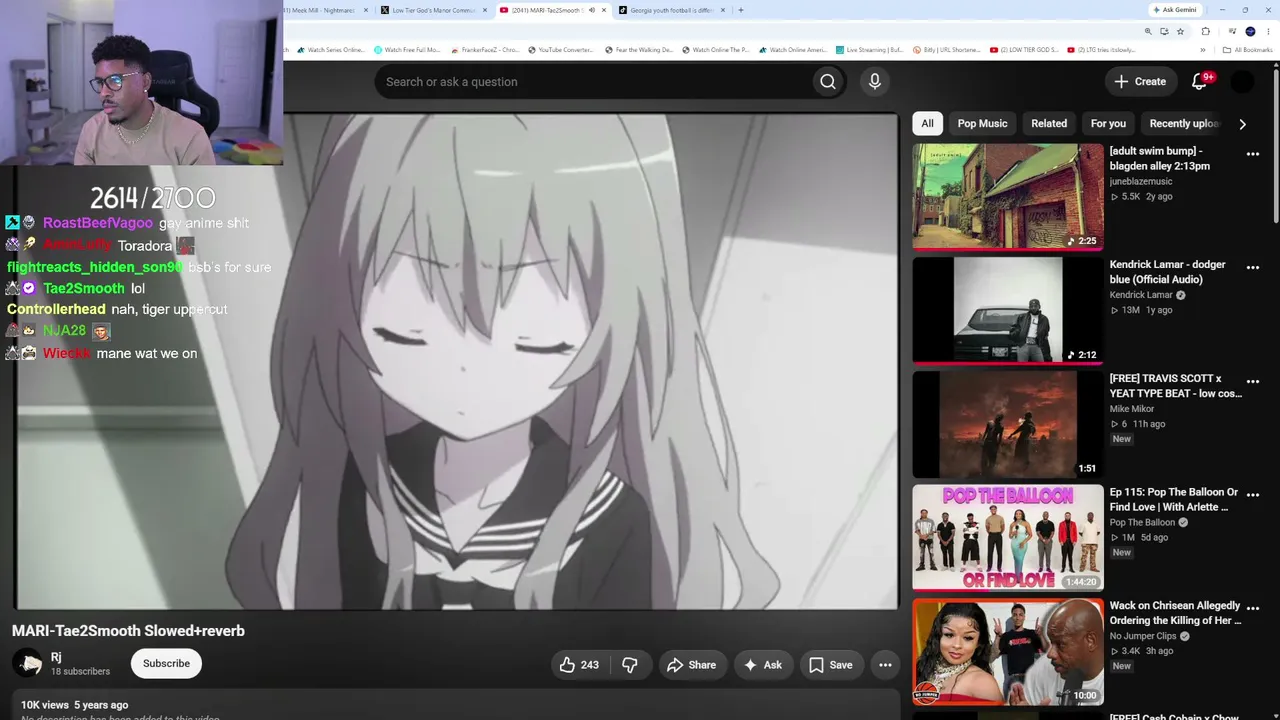
Task: Open options for Pop The Balloon video
Action: [x=1253, y=495]
